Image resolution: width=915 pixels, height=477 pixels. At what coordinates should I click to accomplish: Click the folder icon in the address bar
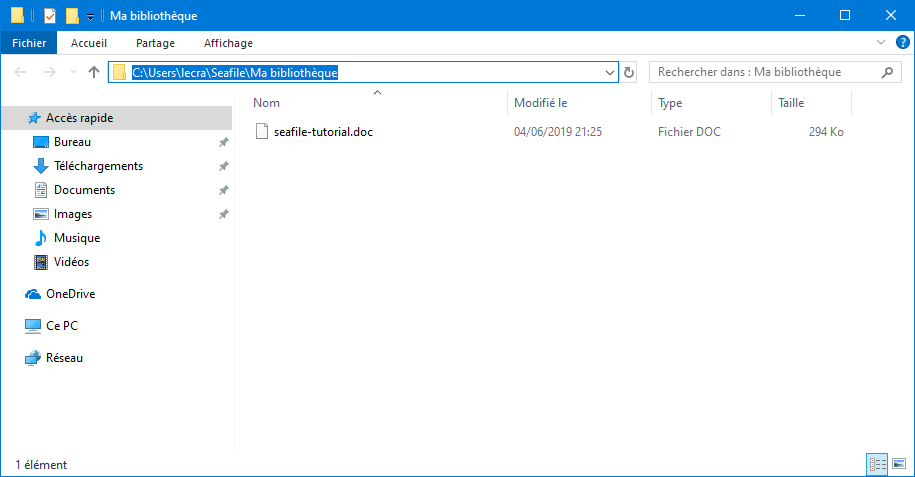[120, 72]
